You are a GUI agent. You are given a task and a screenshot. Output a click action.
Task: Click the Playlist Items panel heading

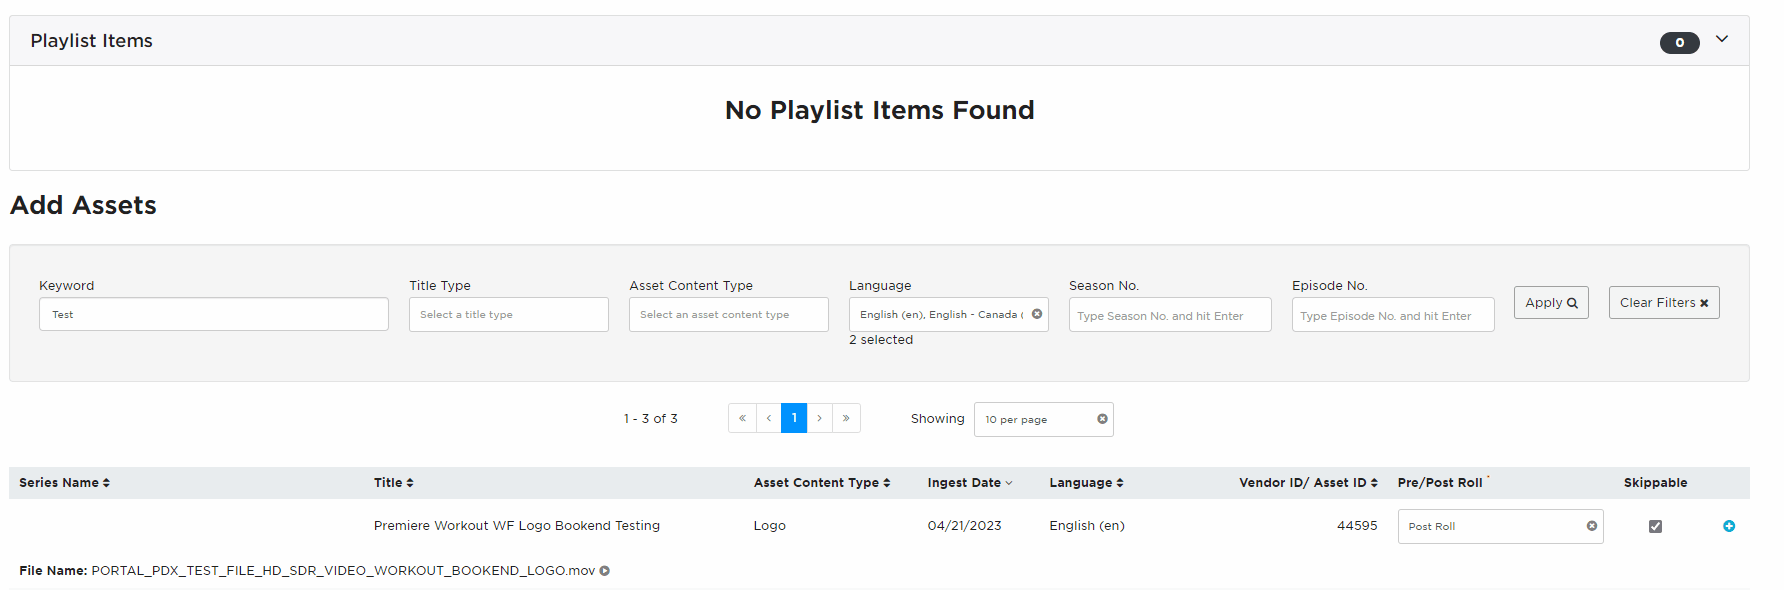coord(91,41)
